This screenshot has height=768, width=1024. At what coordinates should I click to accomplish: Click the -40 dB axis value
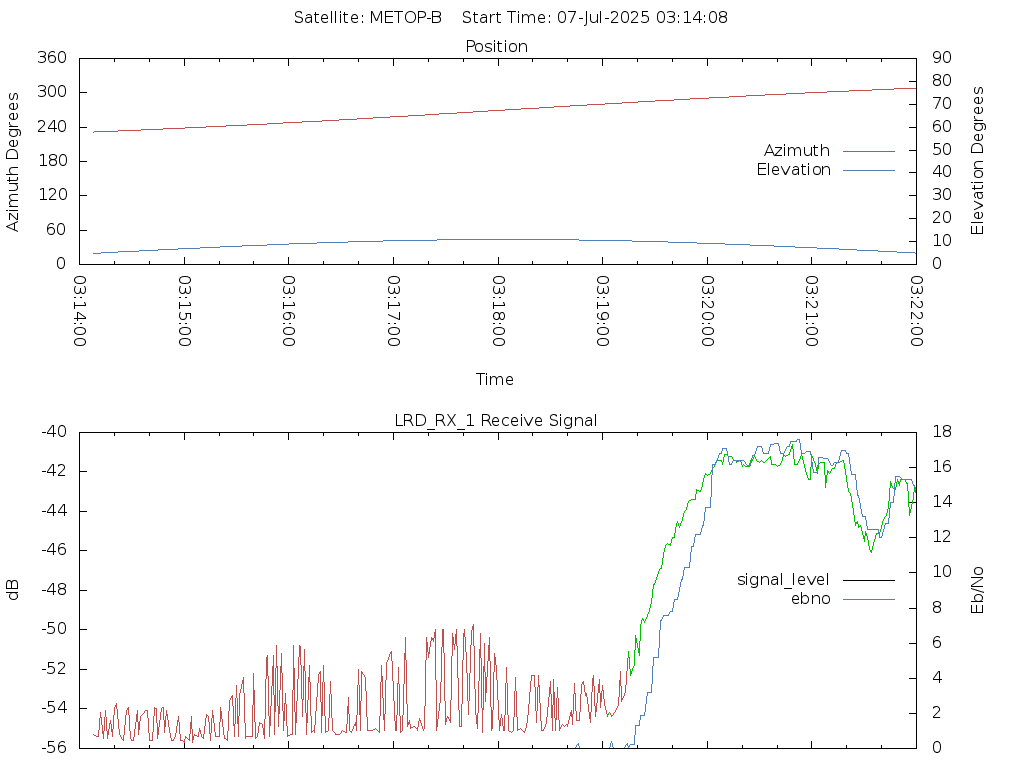tap(54, 432)
